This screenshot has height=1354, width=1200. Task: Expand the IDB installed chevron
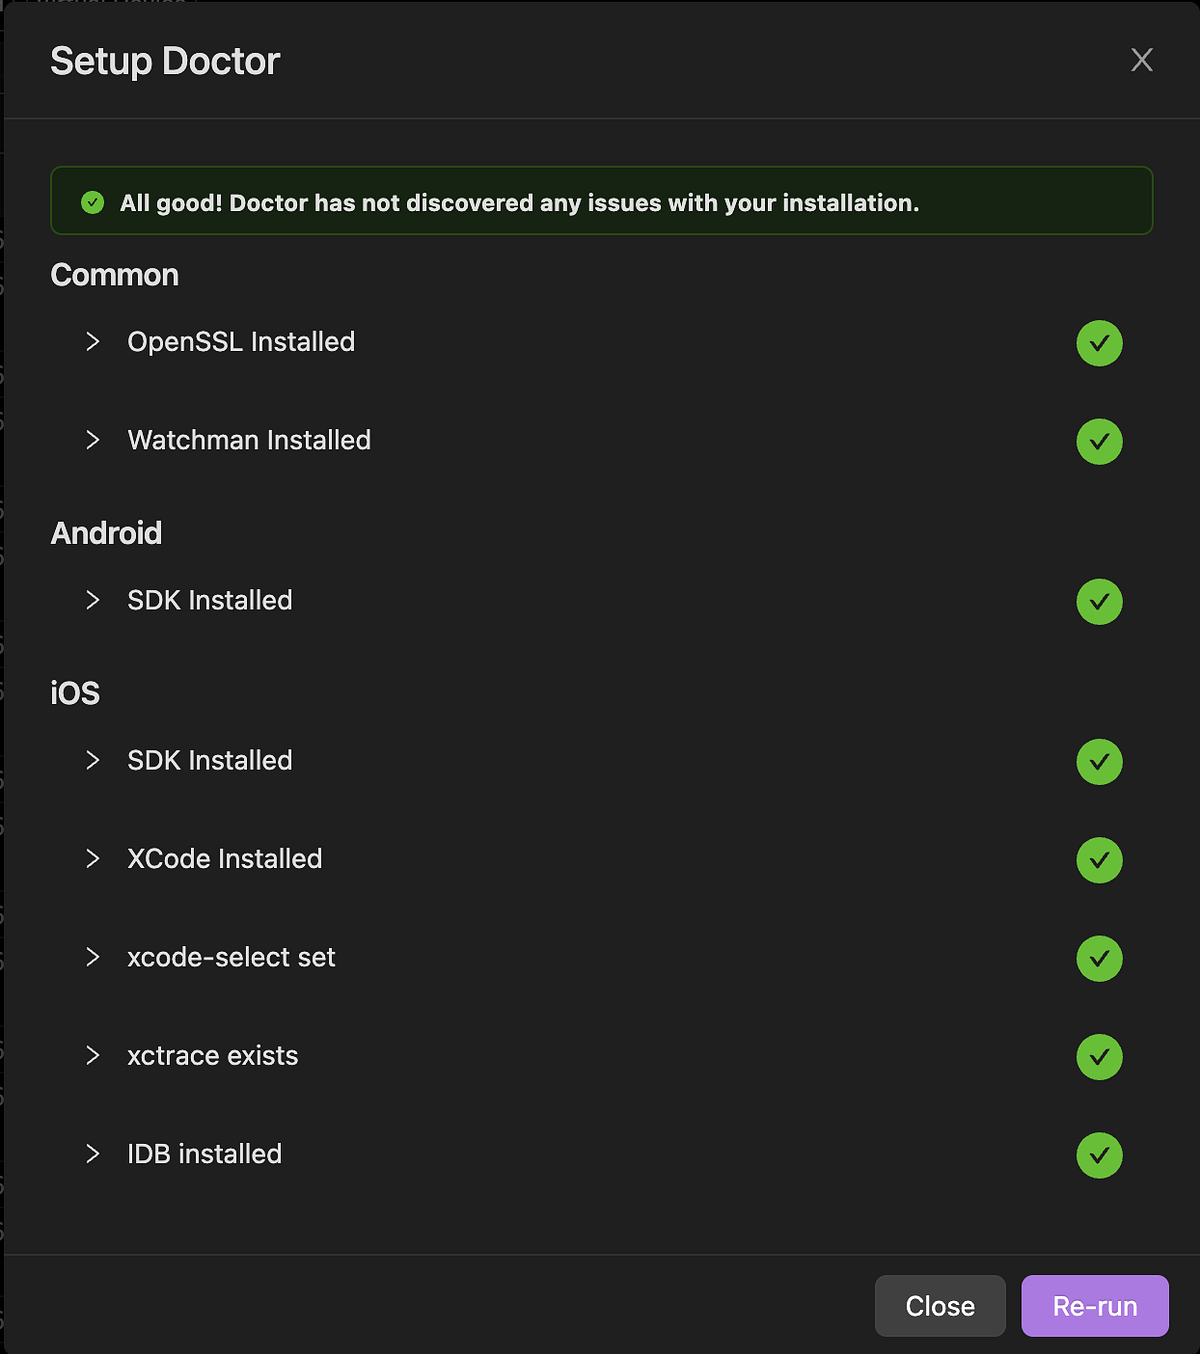point(93,1154)
